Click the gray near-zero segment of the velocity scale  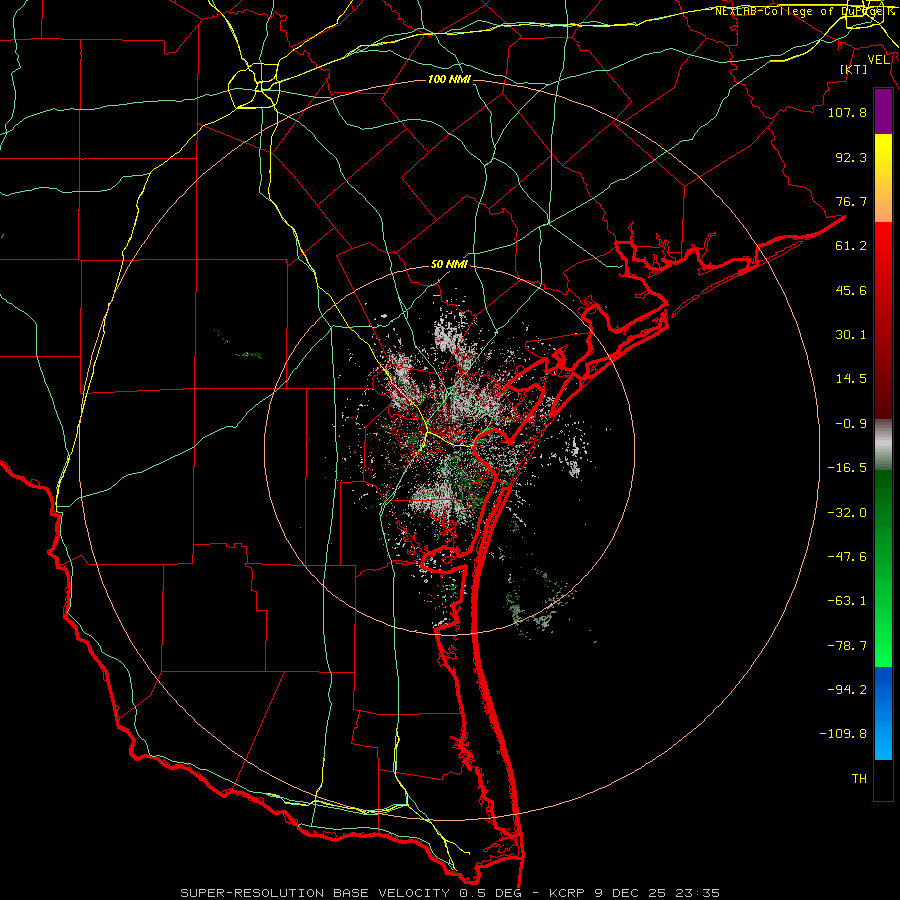[x=883, y=445]
